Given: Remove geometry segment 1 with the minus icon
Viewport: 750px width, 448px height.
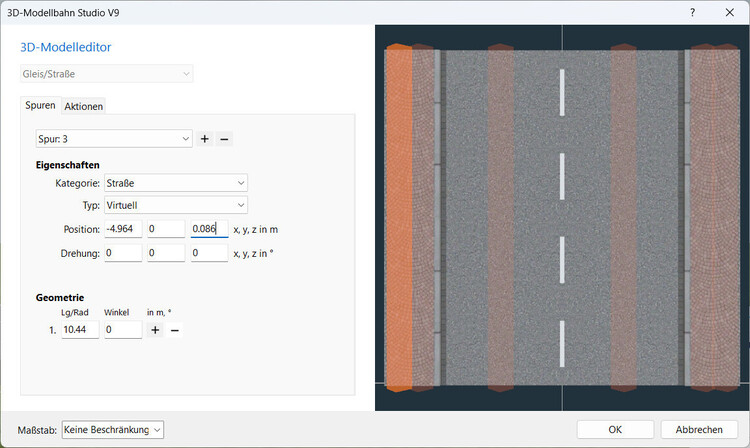Looking at the screenshot, I should 175,330.
